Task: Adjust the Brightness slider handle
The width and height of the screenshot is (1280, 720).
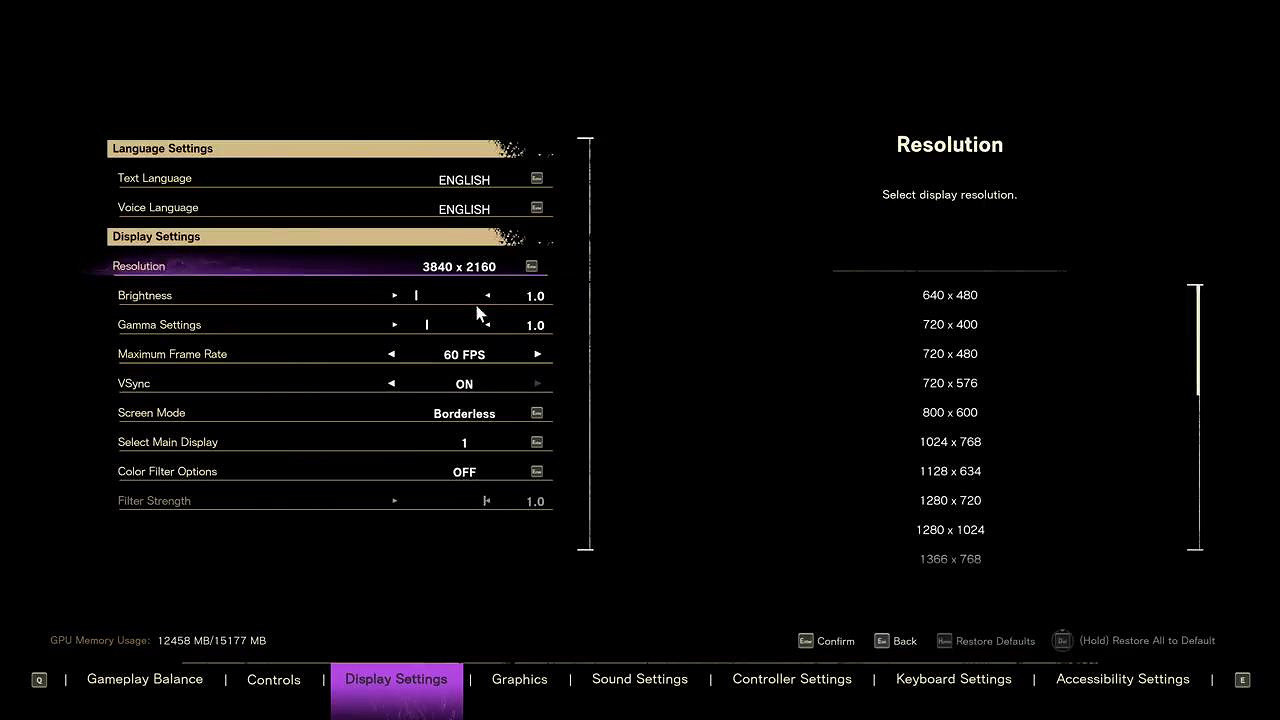Action: [416, 296]
